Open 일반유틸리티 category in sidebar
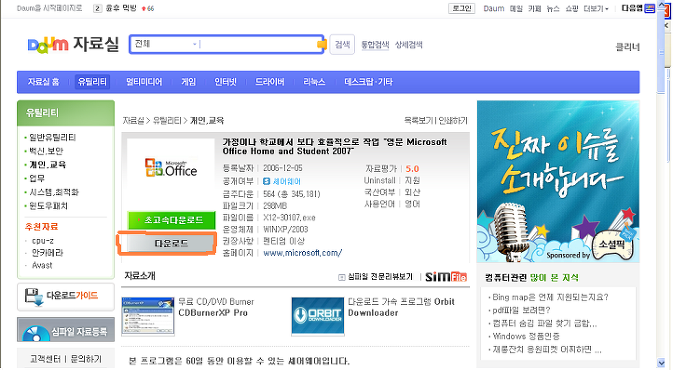 [52, 137]
